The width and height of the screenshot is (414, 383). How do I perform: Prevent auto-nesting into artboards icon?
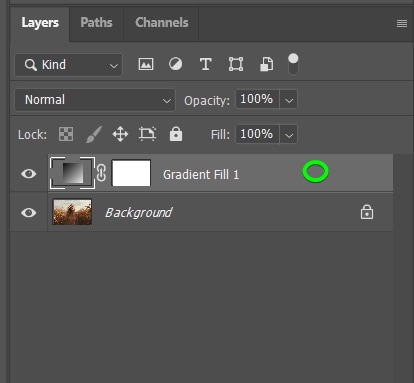(x=147, y=134)
